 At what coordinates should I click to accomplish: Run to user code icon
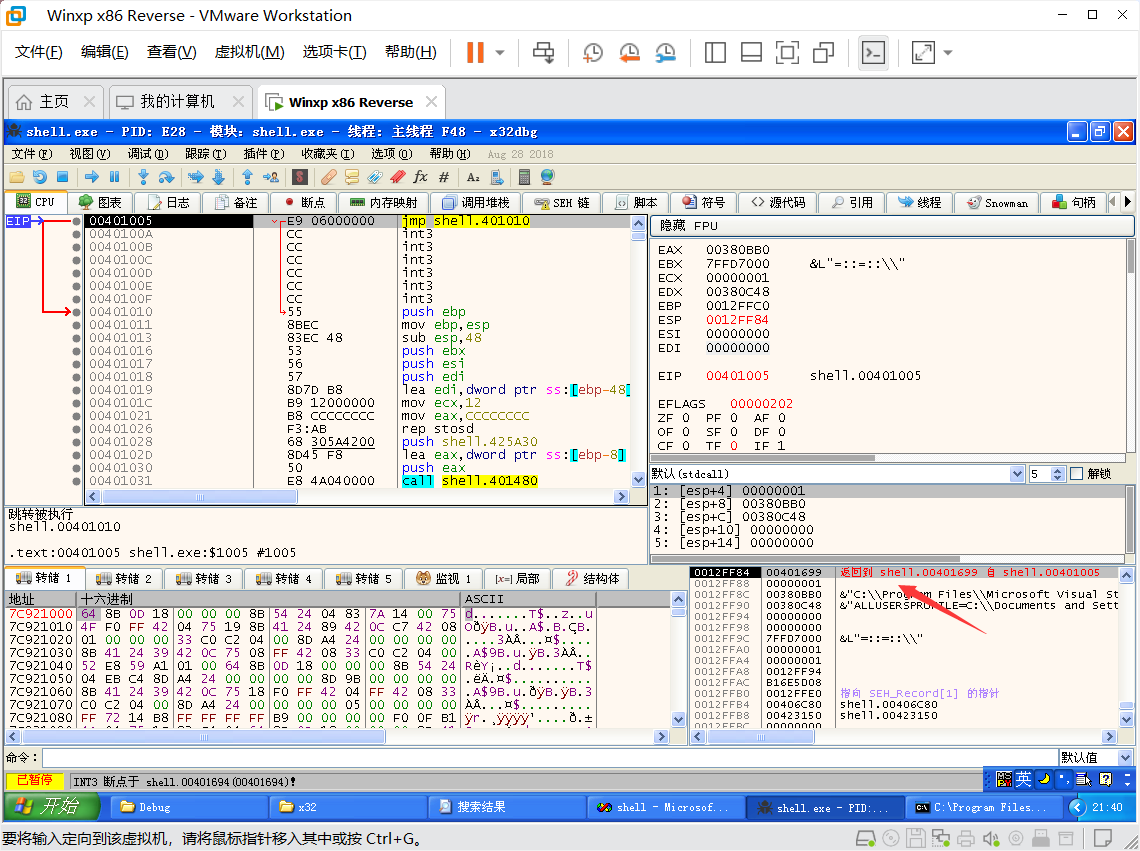tap(271, 177)
